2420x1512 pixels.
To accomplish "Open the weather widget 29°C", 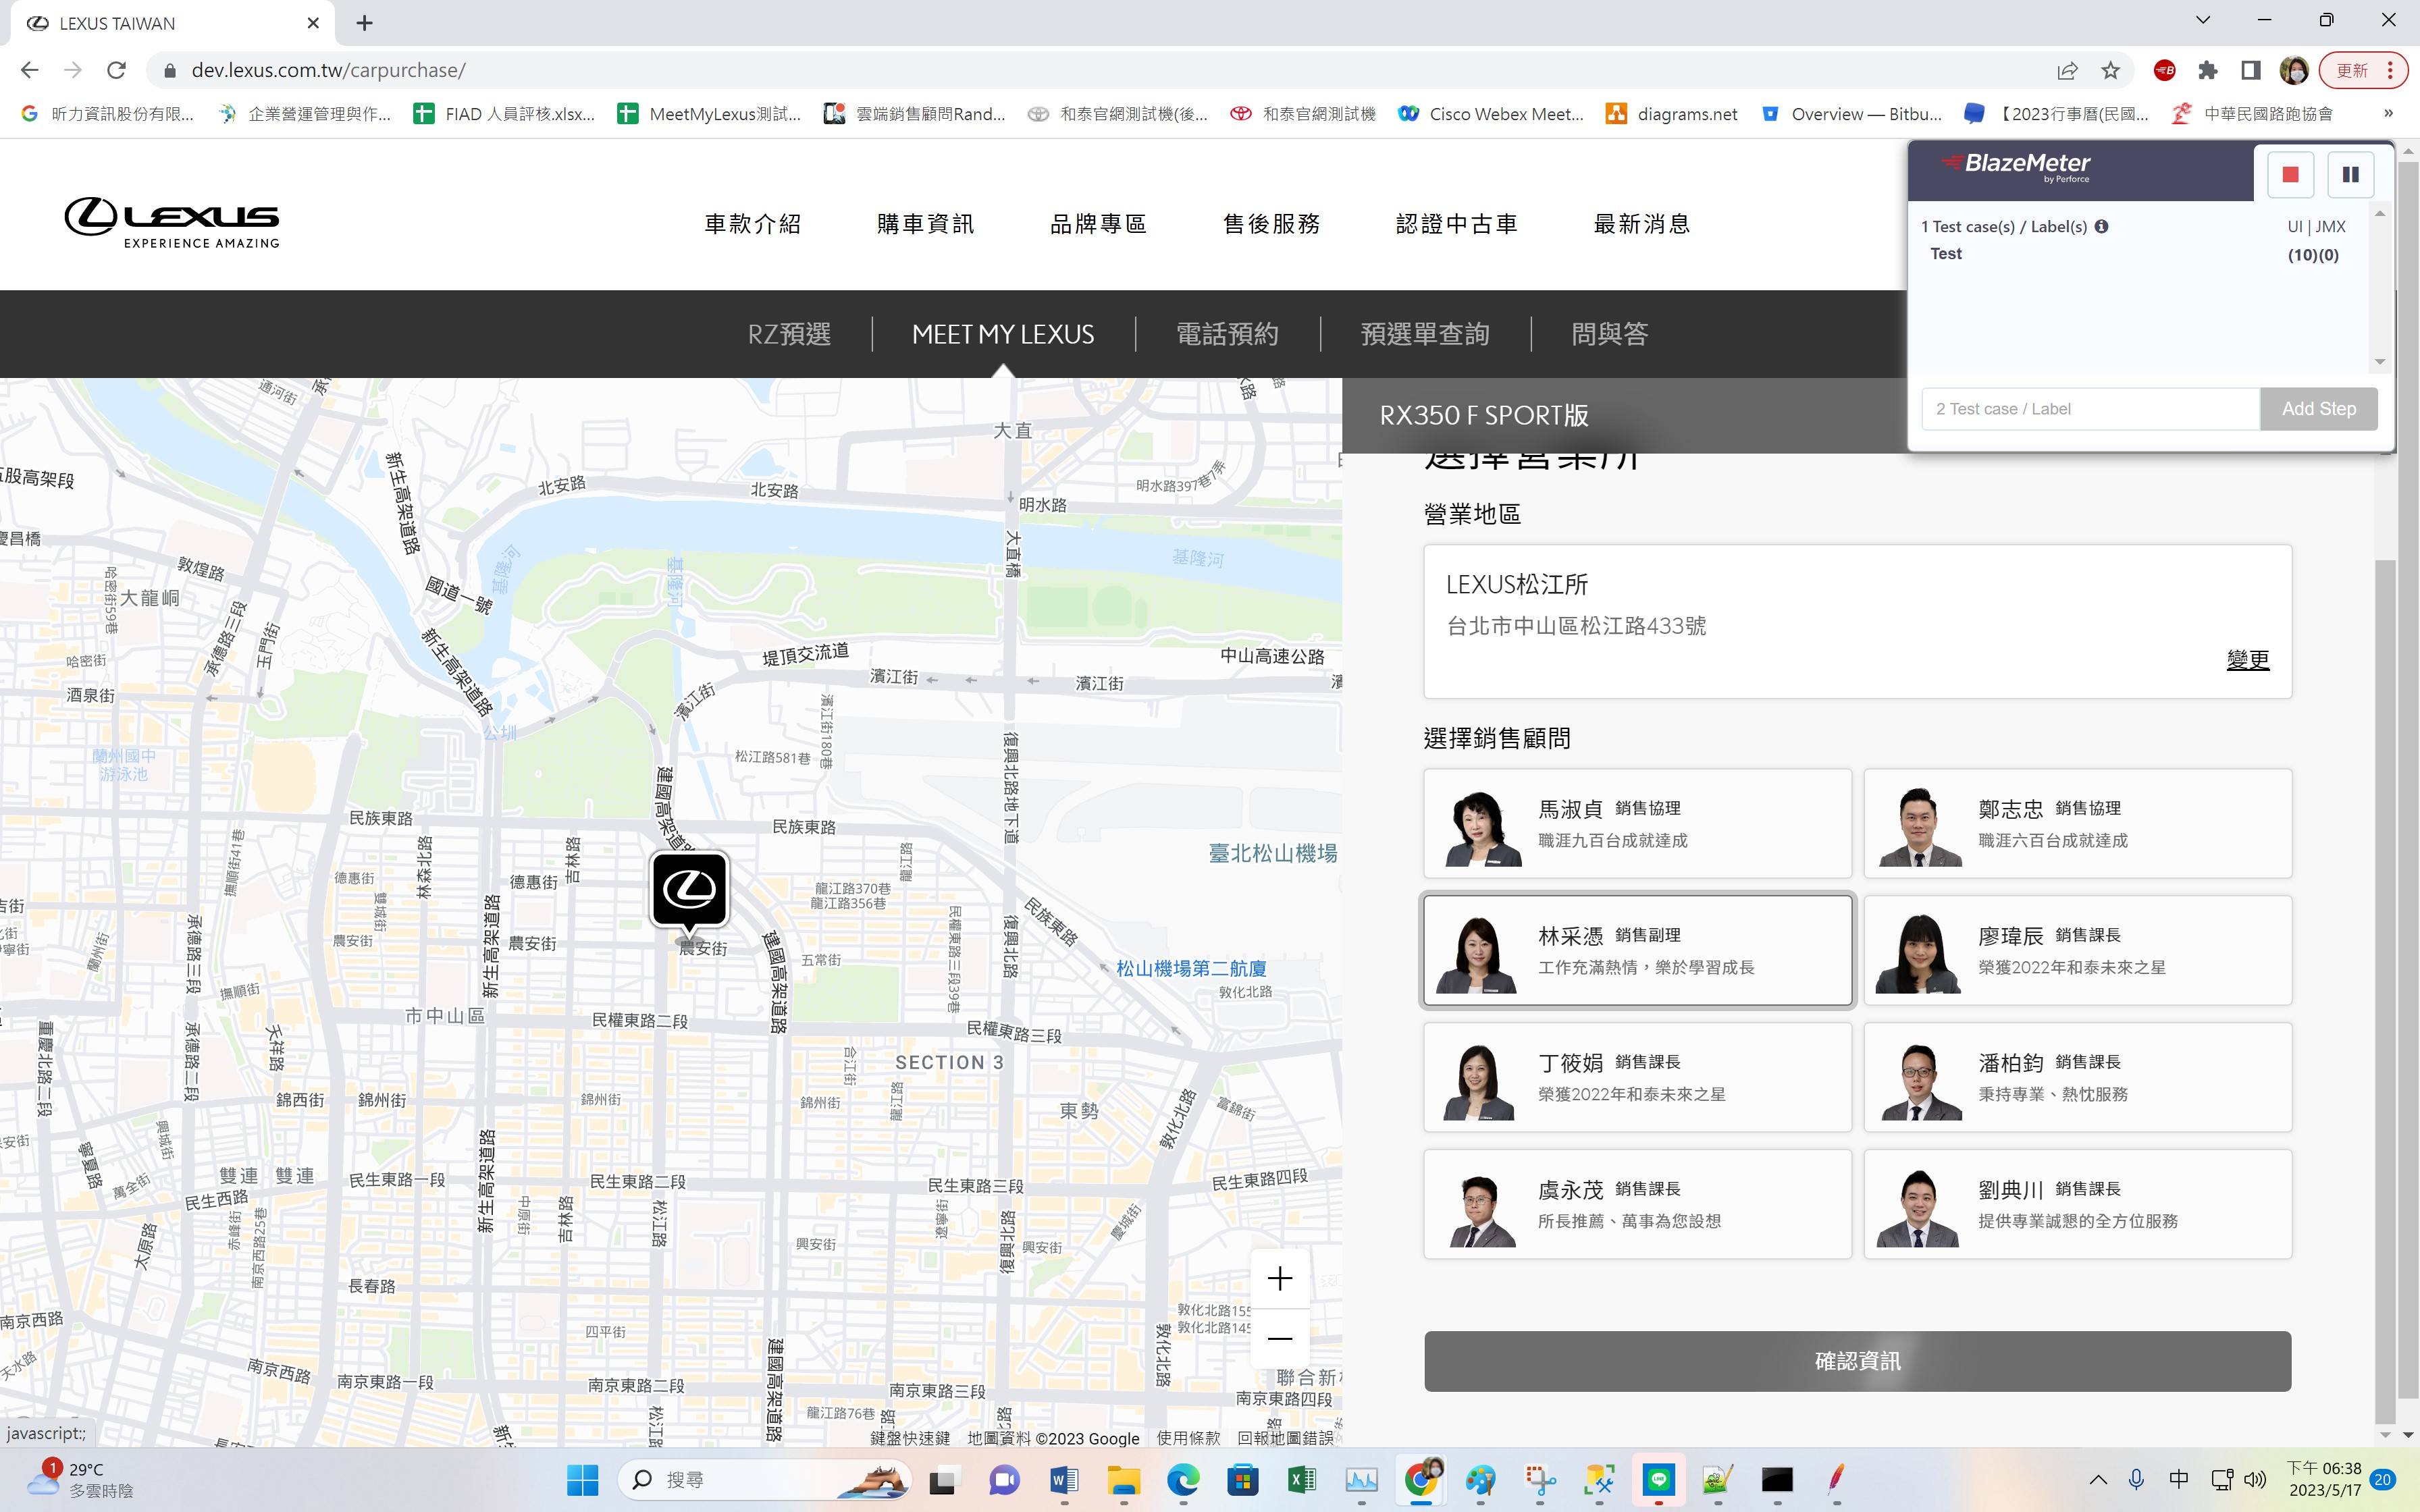I will (x=80, y=1479).
